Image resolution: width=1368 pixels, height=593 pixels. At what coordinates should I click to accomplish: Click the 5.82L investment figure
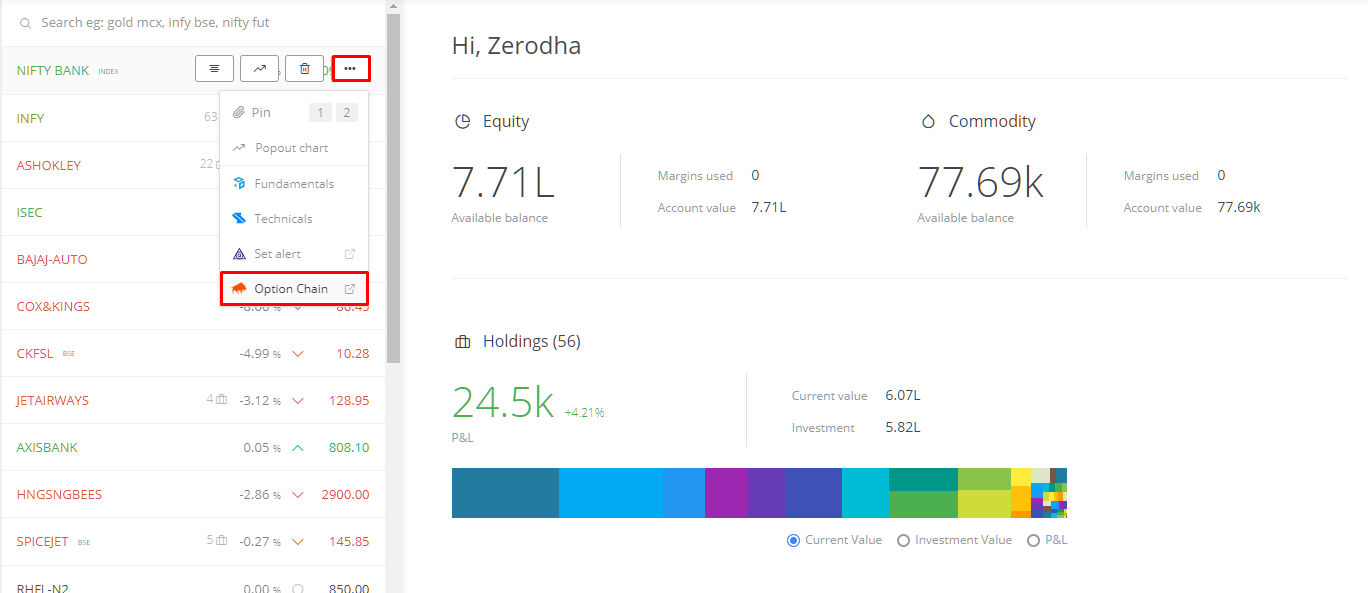(x=902, y=427)
